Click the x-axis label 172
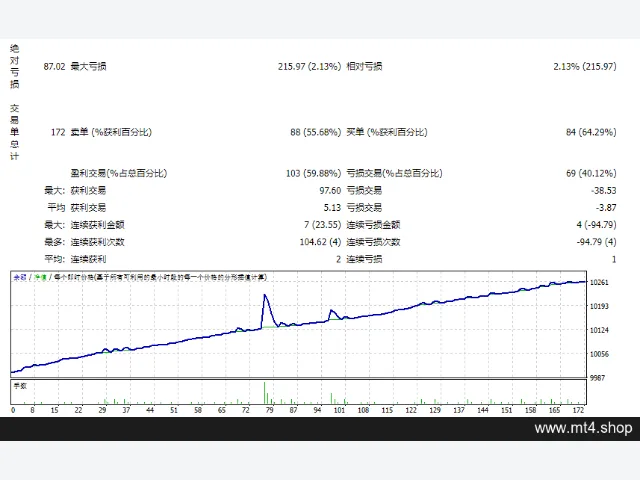 [x=578, y=410]
